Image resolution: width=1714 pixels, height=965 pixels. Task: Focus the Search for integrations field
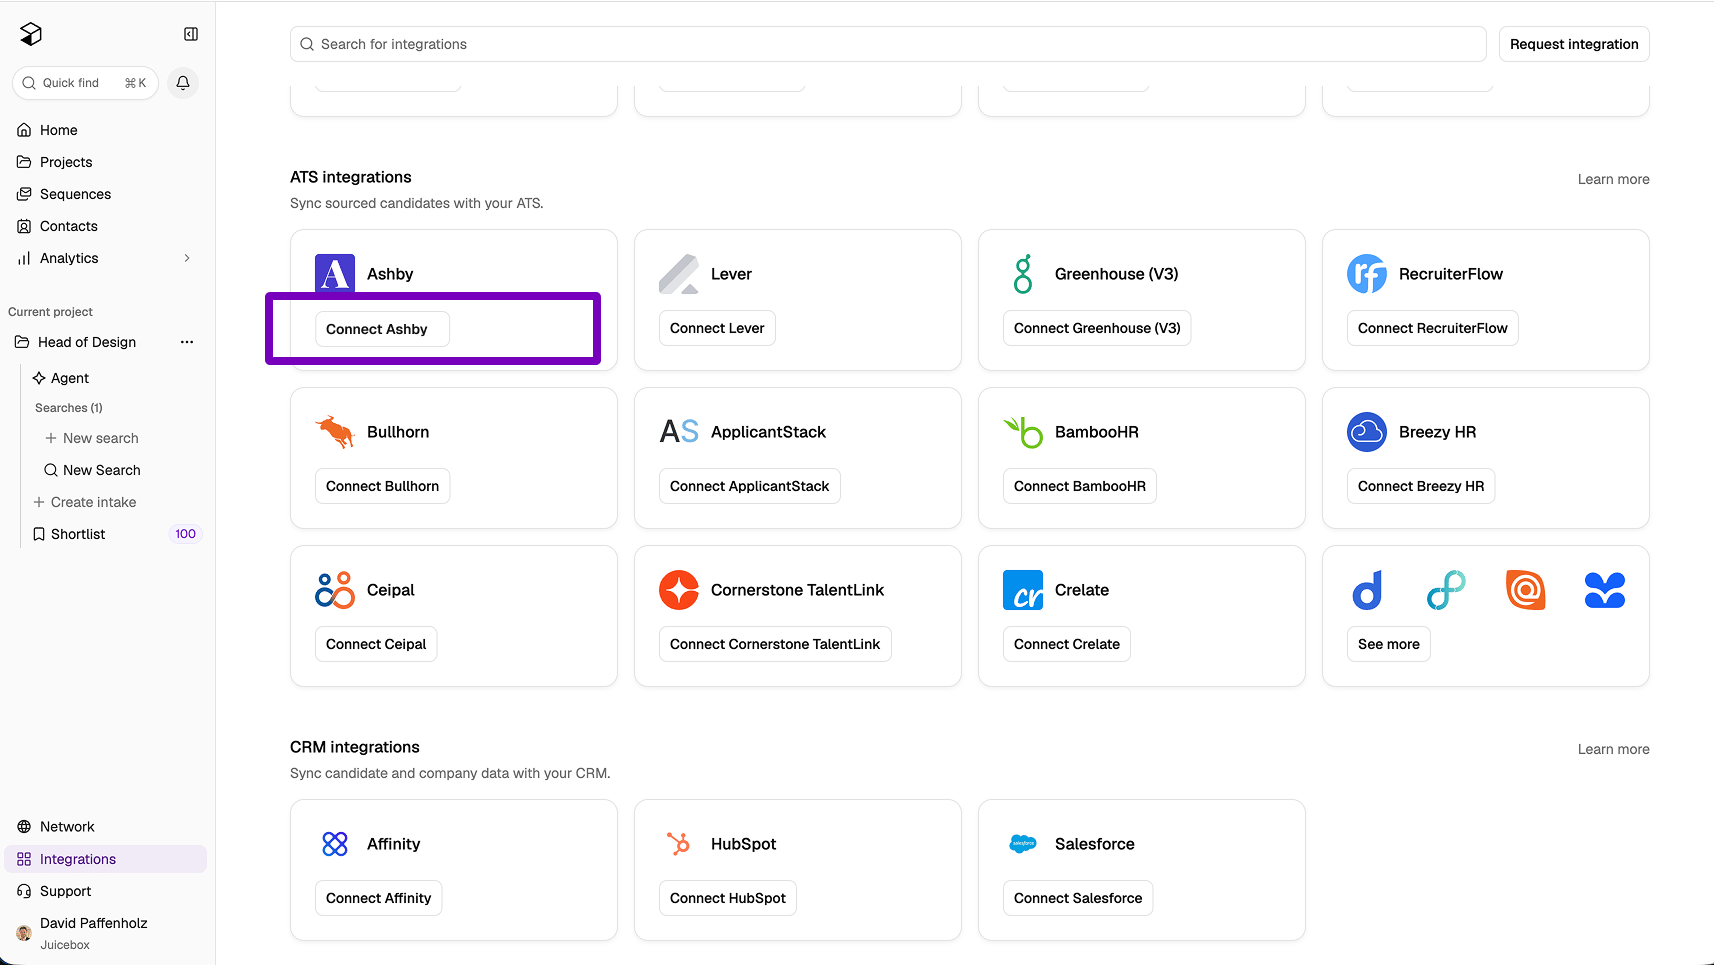pos(888,44)
